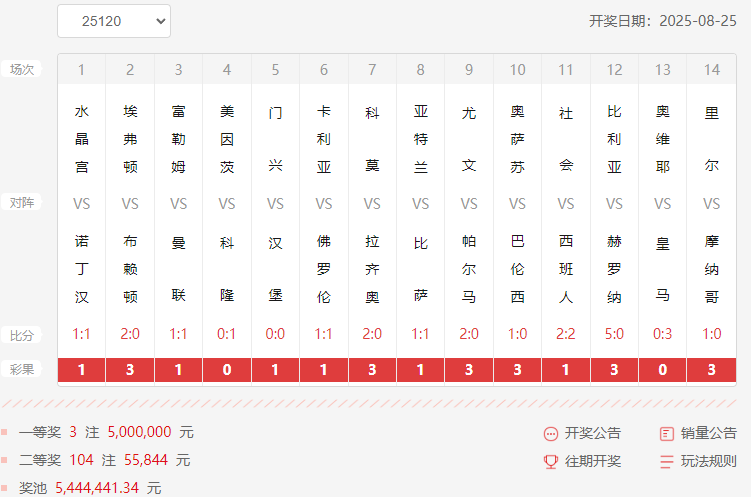Click home team 奥维耶
Image resolution: width=751 pixels, height=497 pixels.
[662, 139]
